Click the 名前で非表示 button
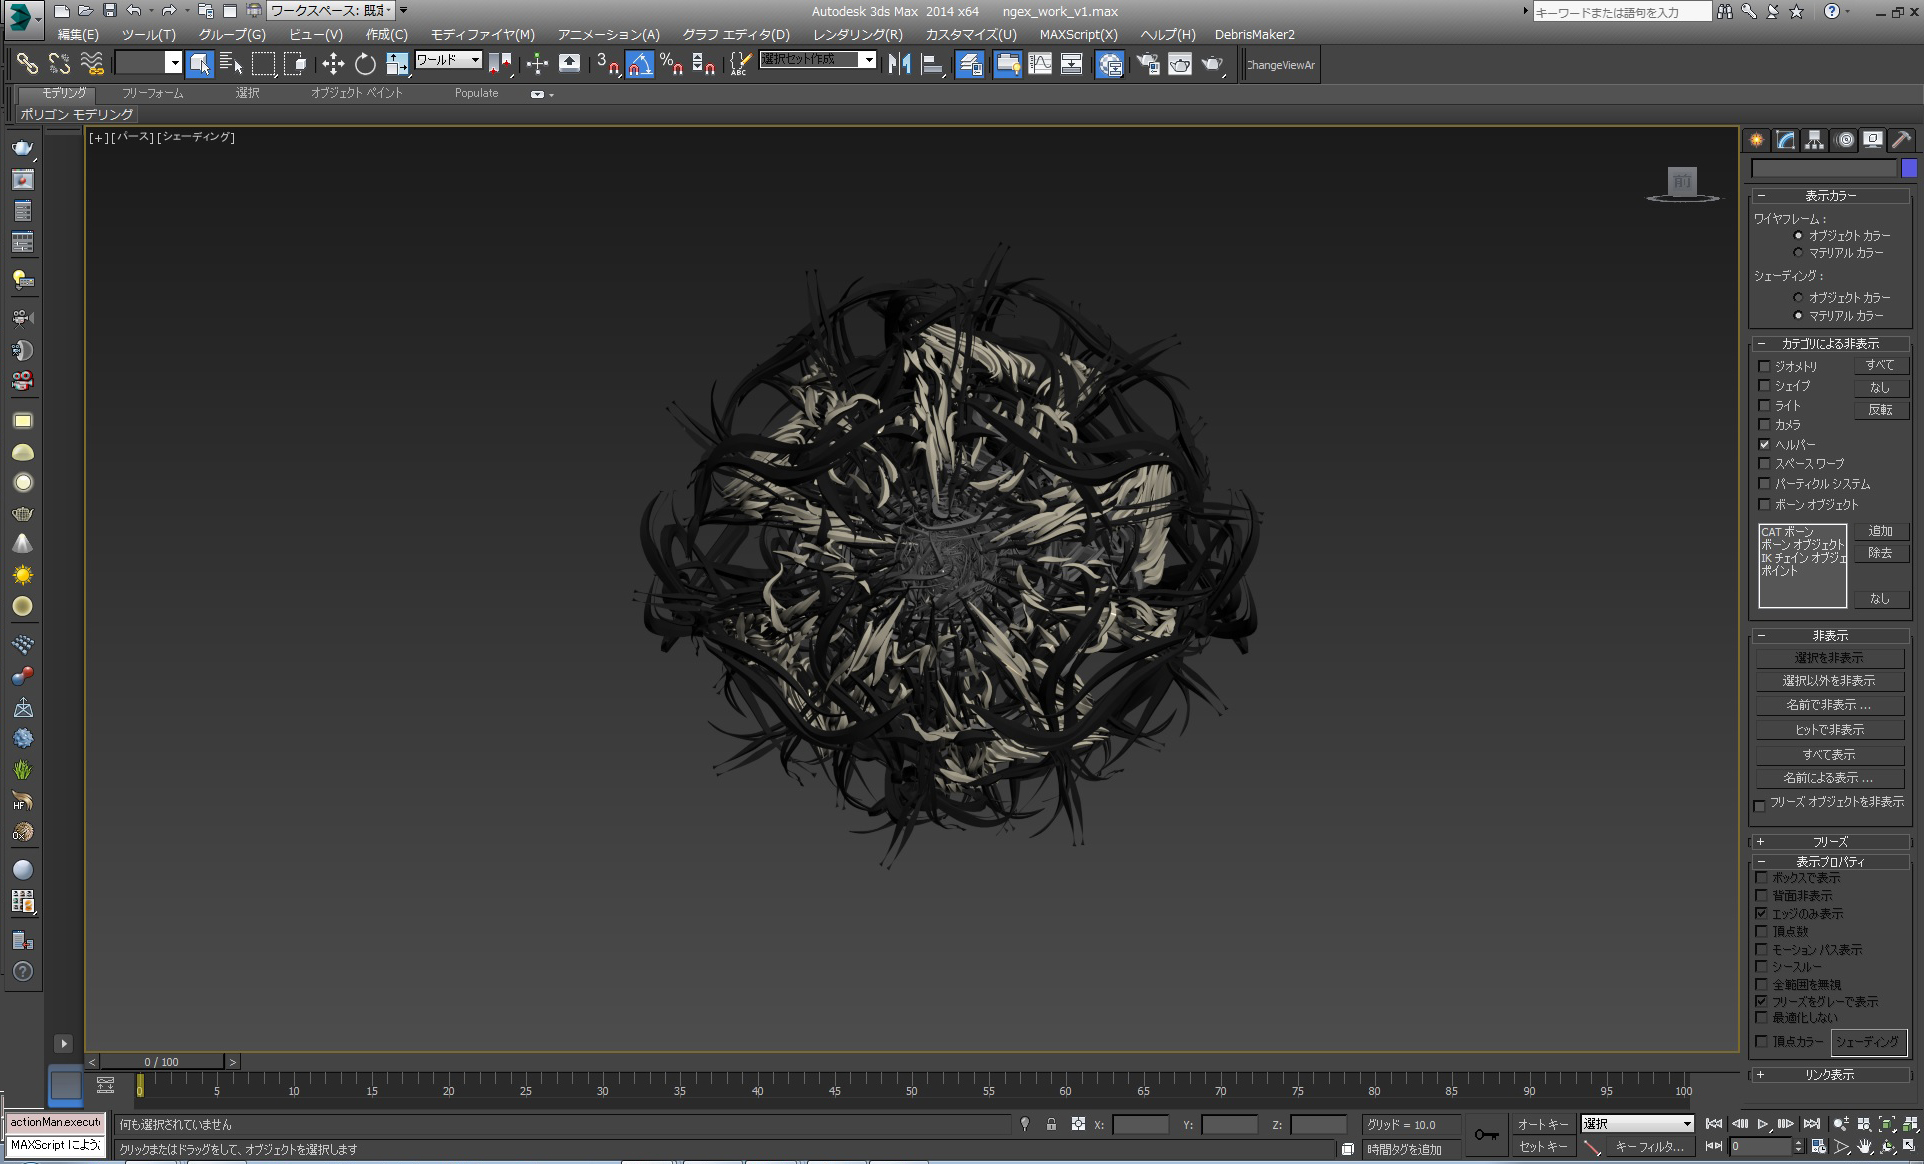 [1830, 705]
